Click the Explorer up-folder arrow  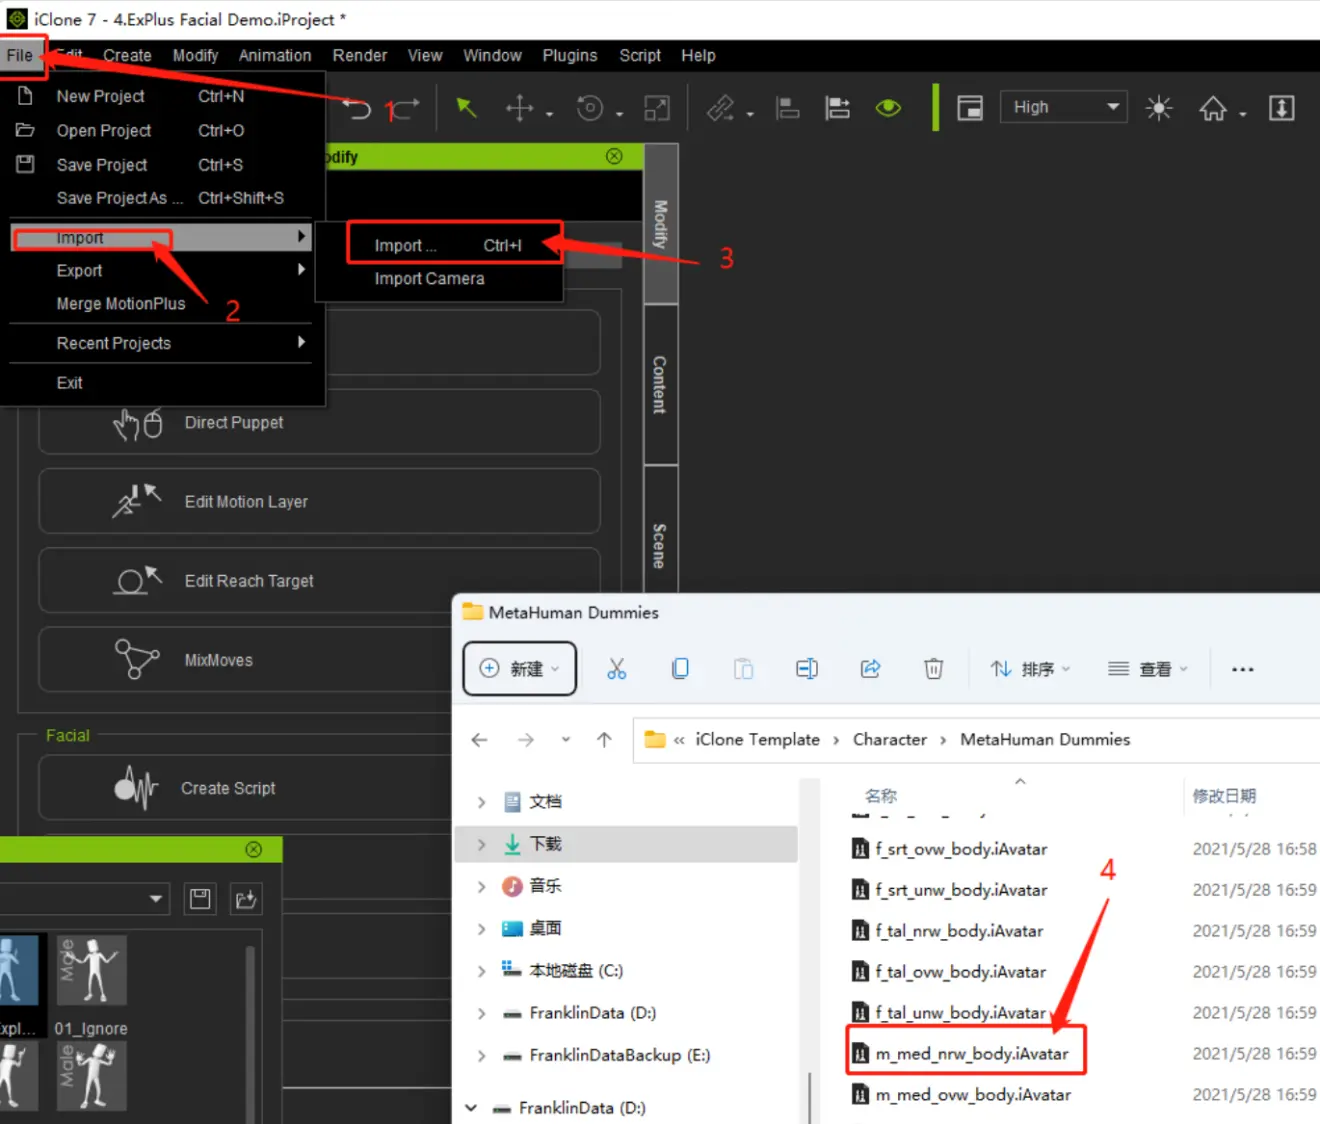pos(604,740)
